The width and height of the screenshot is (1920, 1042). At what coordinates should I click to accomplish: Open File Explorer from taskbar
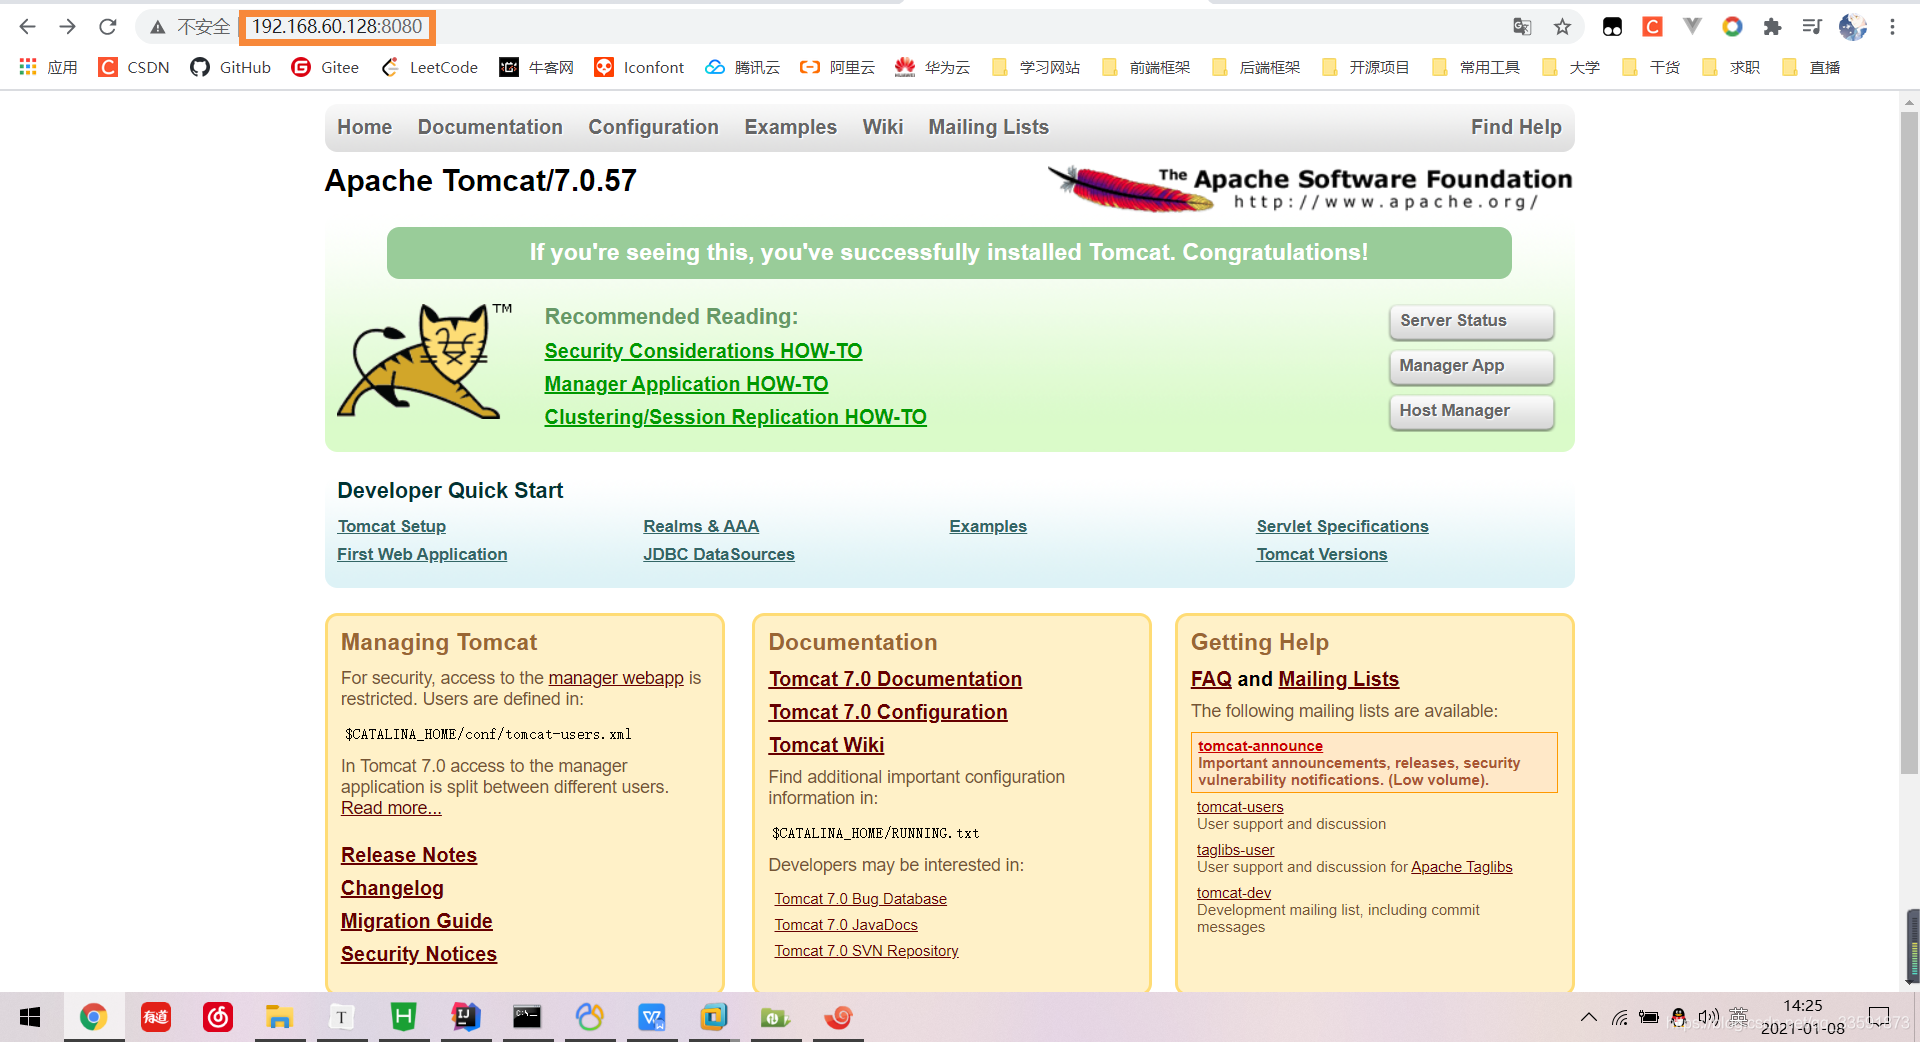pyautogui.click(x=279, y=1017)
